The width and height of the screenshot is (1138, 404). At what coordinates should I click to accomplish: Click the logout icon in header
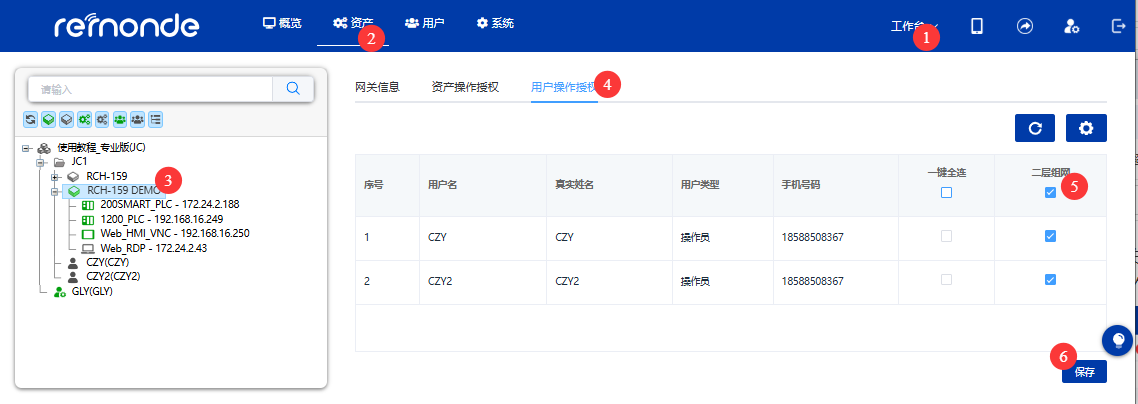(x=1118, y=26)
